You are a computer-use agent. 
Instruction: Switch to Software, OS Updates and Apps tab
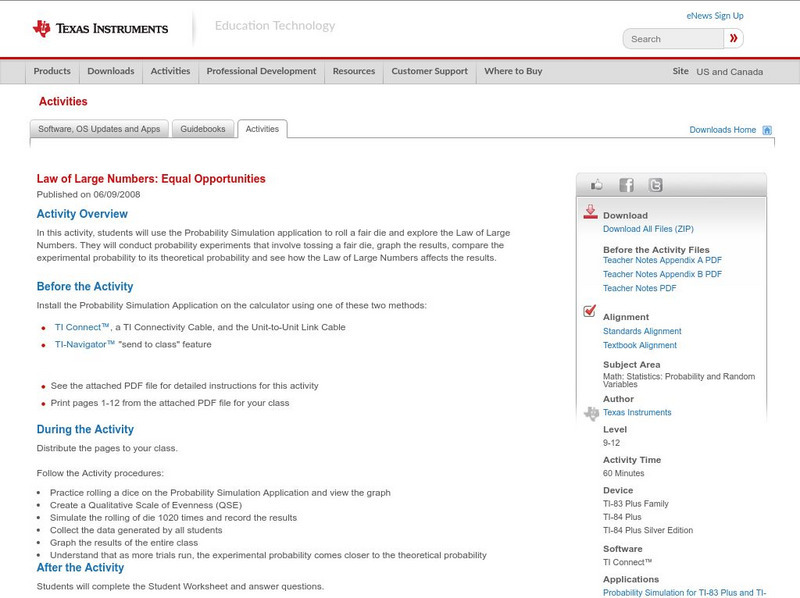(x=99, y=129)
